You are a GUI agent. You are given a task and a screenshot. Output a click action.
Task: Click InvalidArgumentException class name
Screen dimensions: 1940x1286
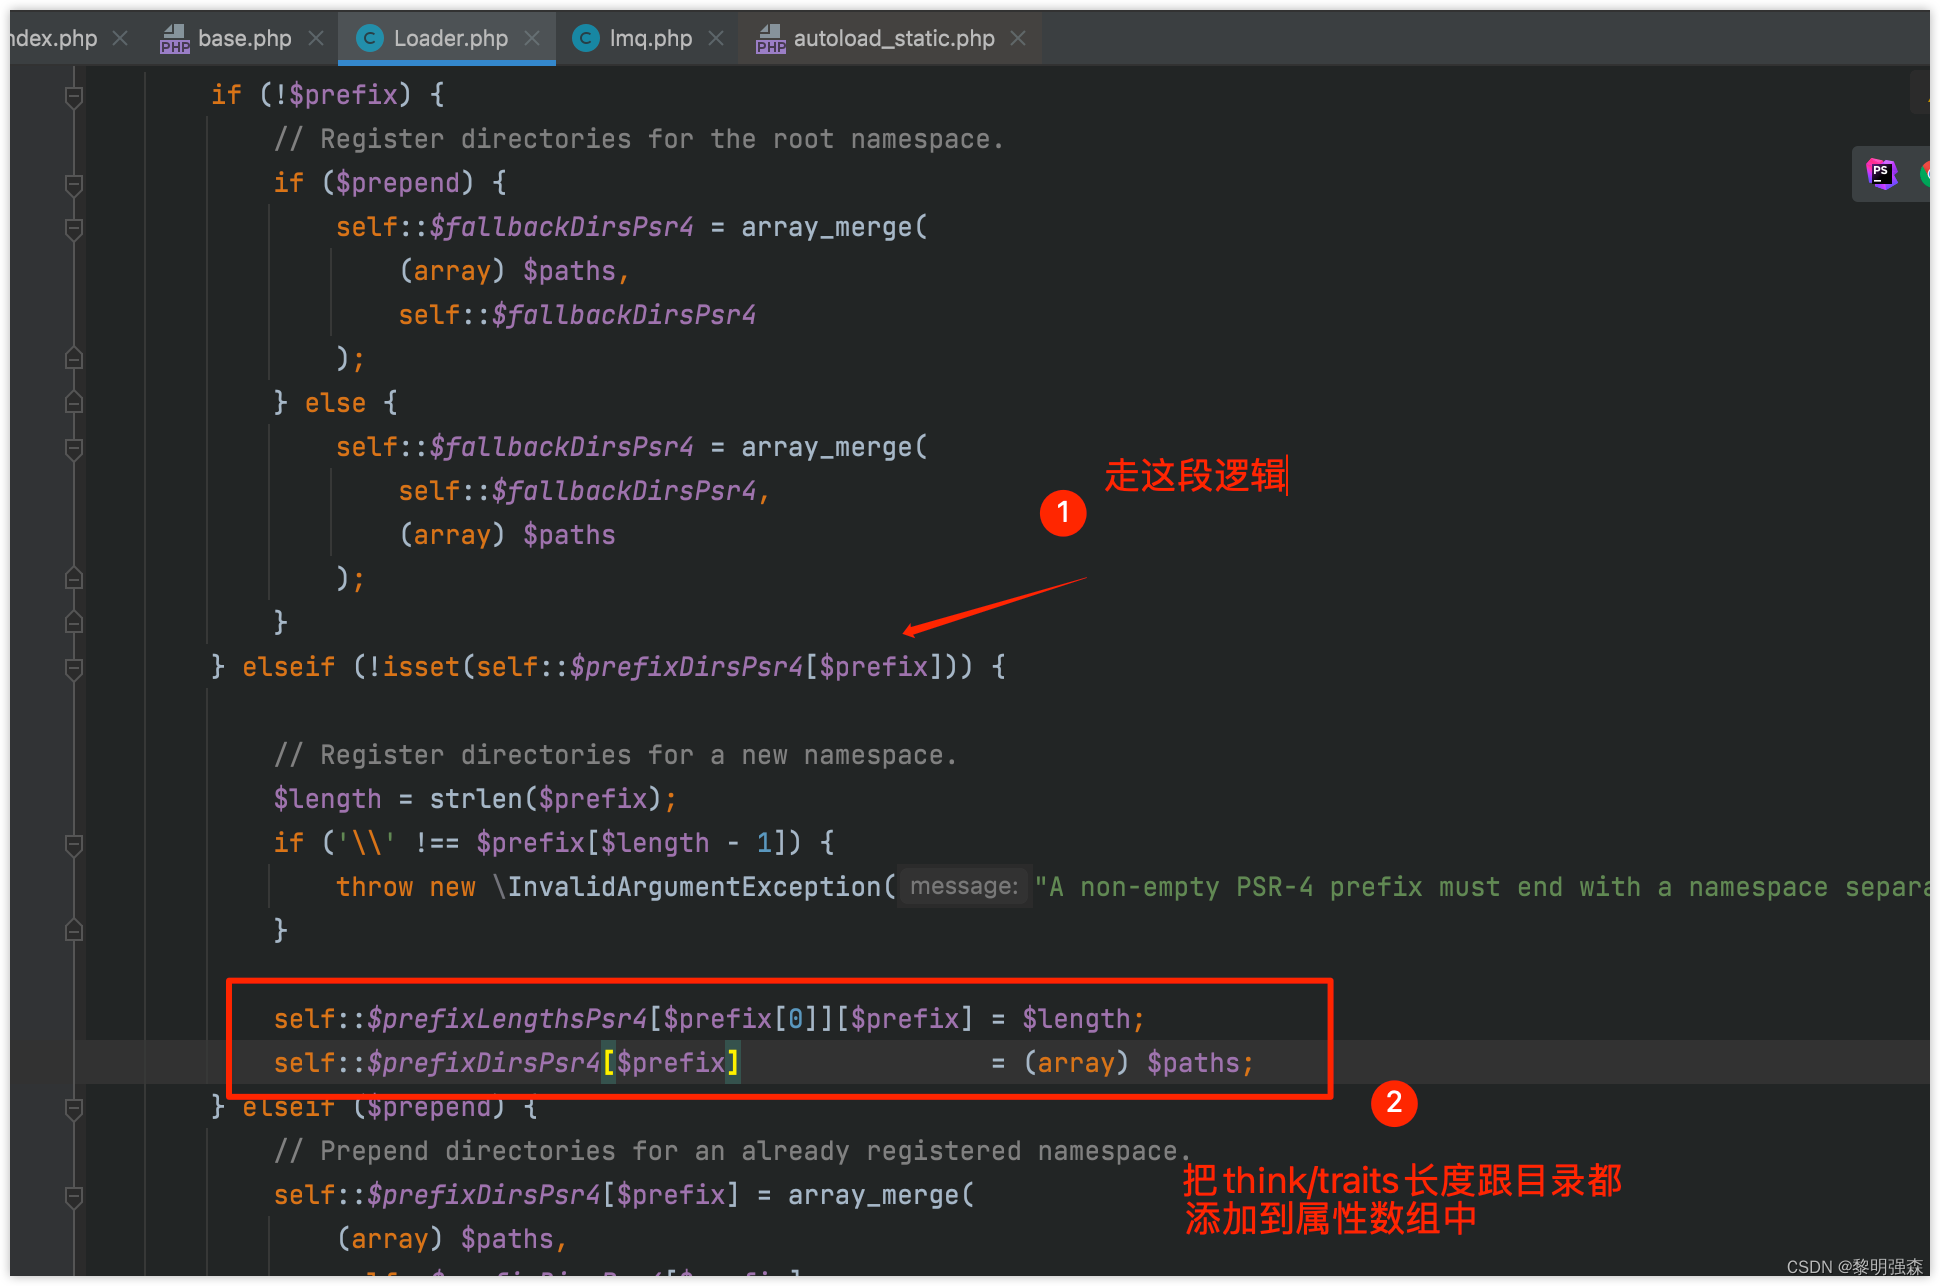coord(694,887)
